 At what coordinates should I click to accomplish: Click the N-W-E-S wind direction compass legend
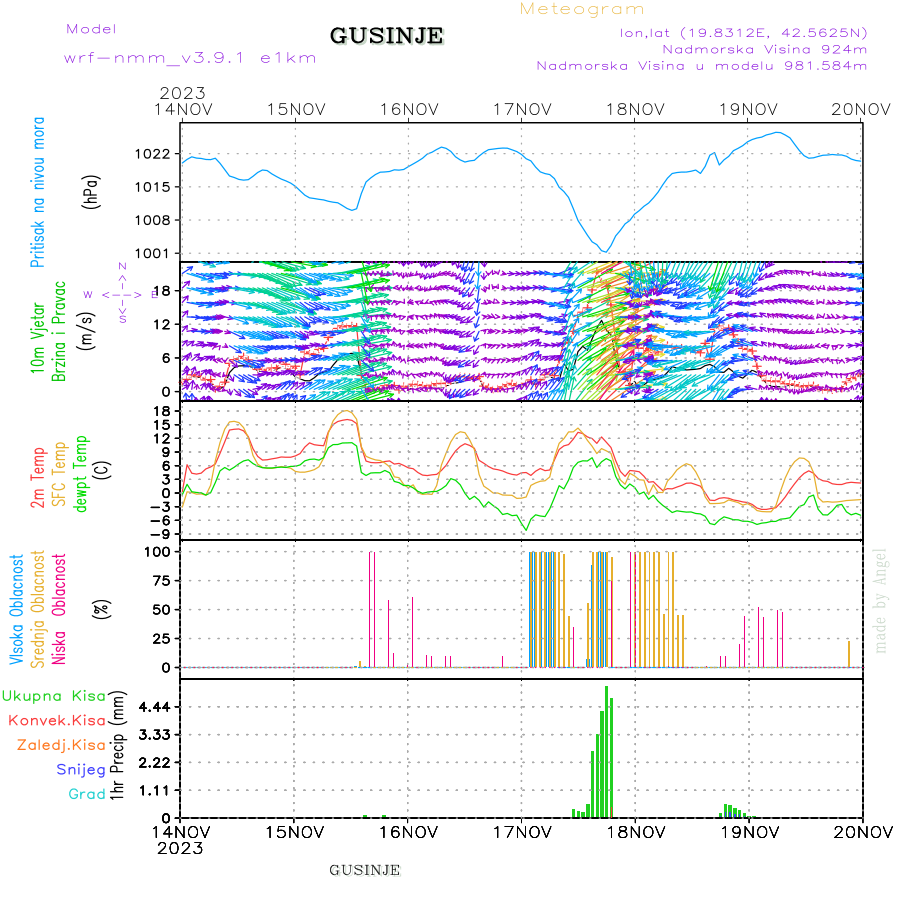click(x=122, y=294)
